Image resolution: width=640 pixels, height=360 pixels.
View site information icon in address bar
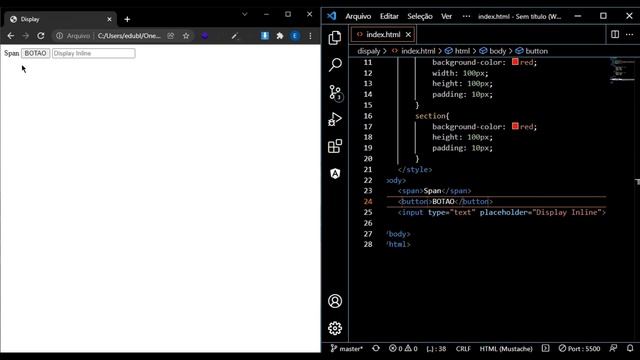click(59, 36)
